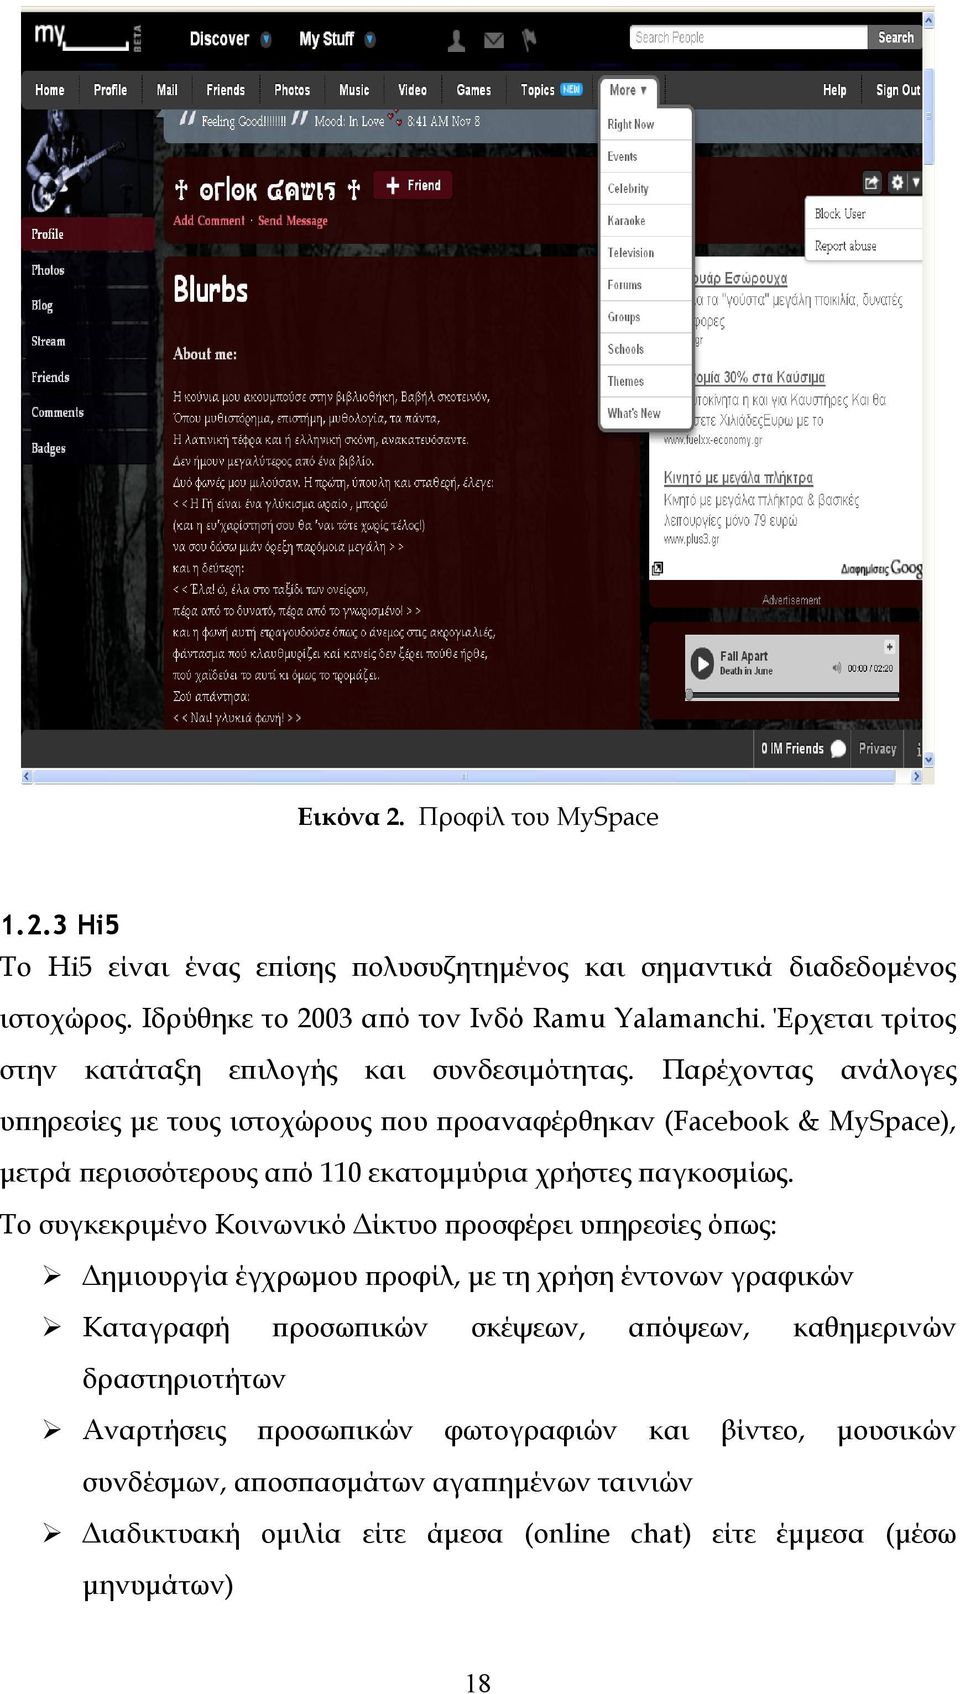Viewport: 960px width, 1694px height.
Task: Click the vertical scrollbar down arrow
Action: coord(929,760)
